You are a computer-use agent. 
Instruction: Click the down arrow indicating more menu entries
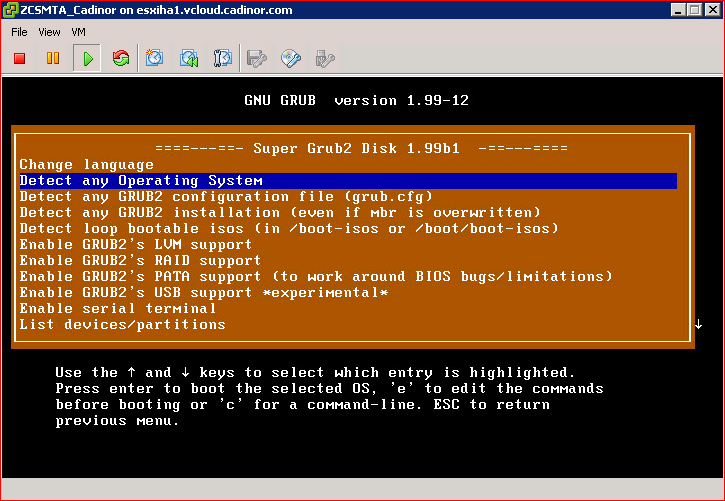(698, 324)
